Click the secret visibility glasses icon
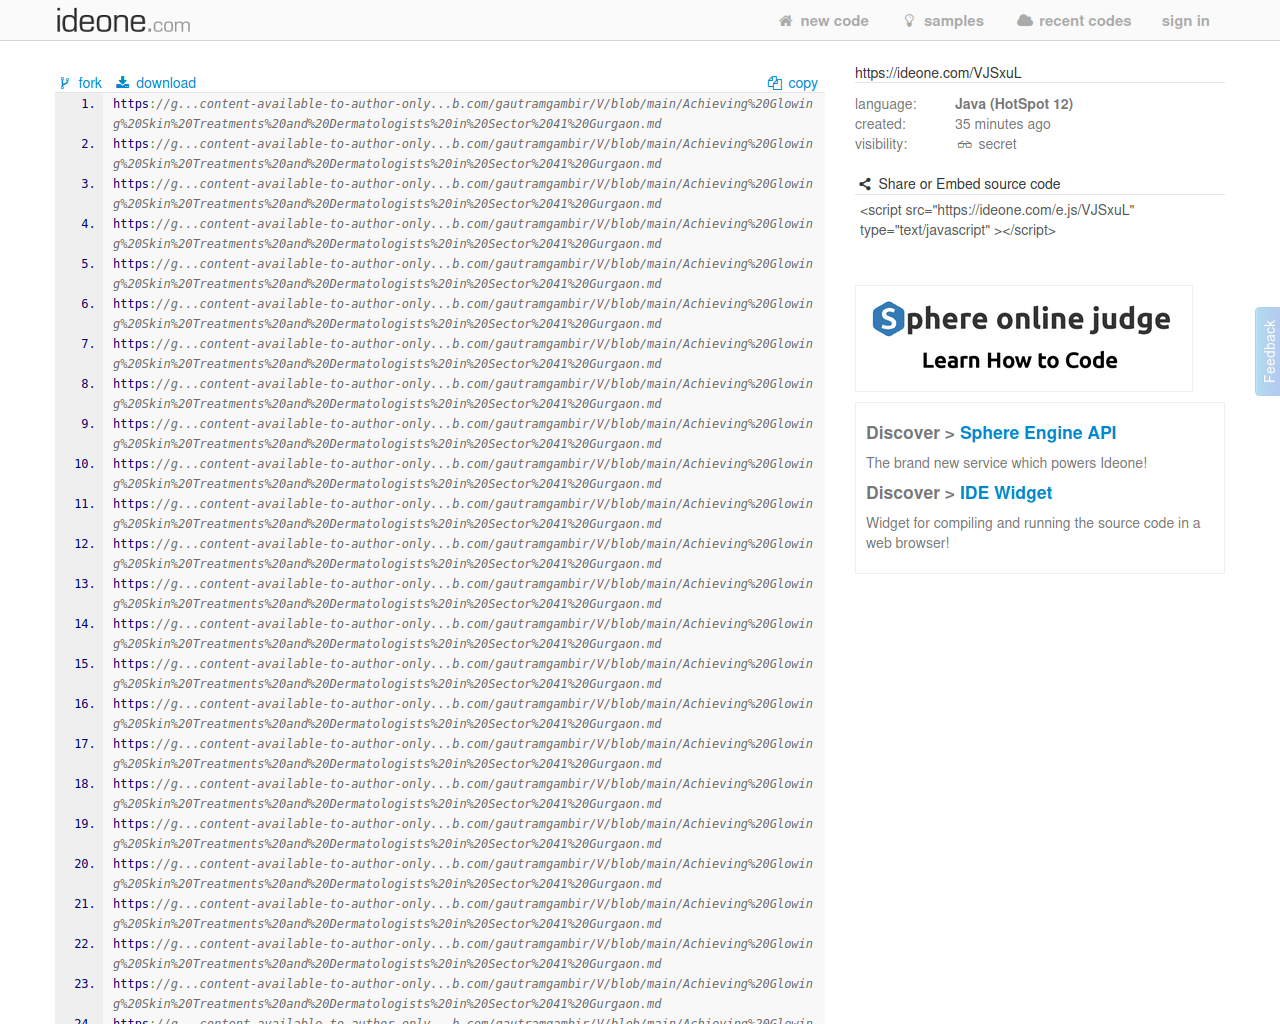This screenshot has width=1280, height=1024. click(965, 145)
